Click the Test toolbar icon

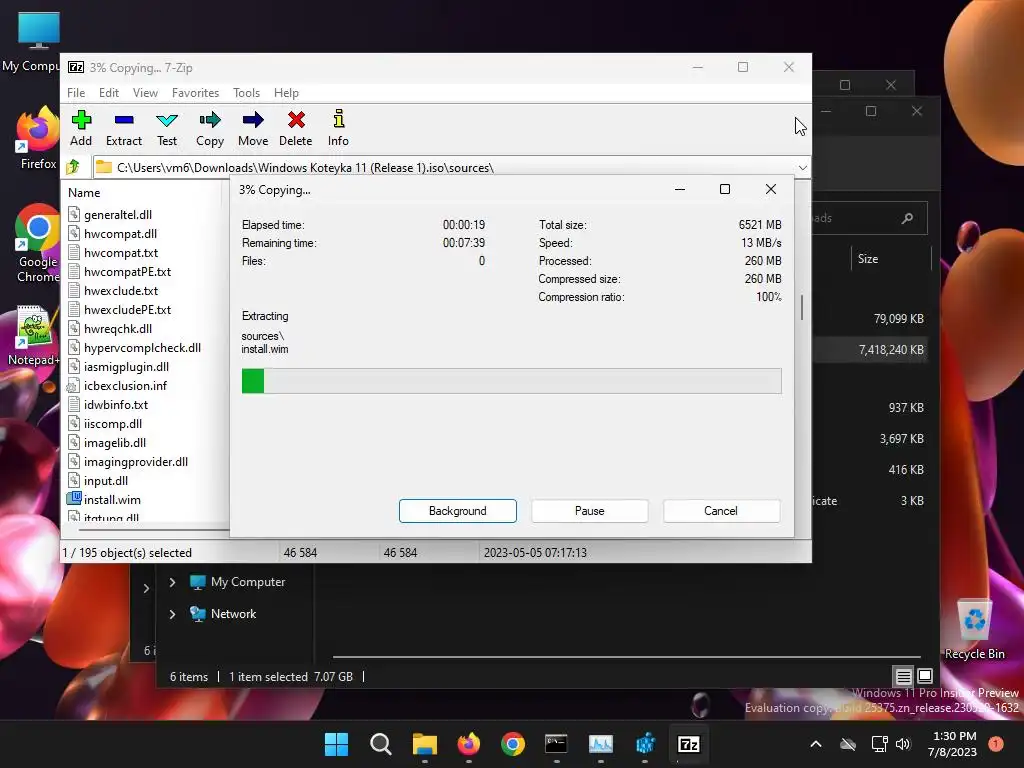(167, 128)
